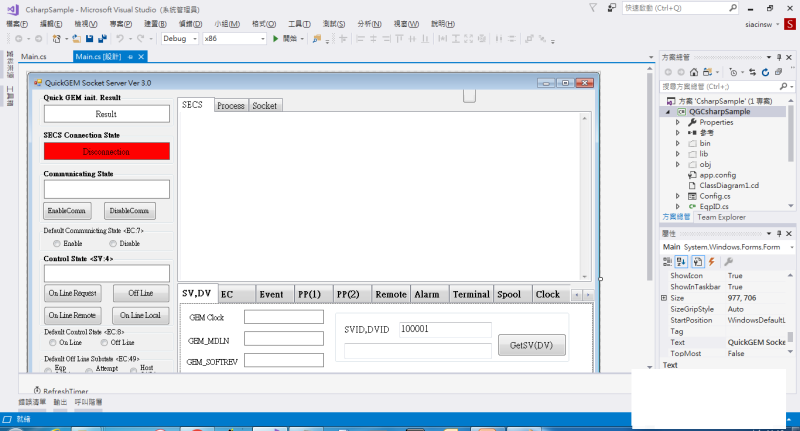This screenshot has height=431, width=800.
Task: Expand the obj folder node
Action: pyautogui.click(x=678, y=164)
